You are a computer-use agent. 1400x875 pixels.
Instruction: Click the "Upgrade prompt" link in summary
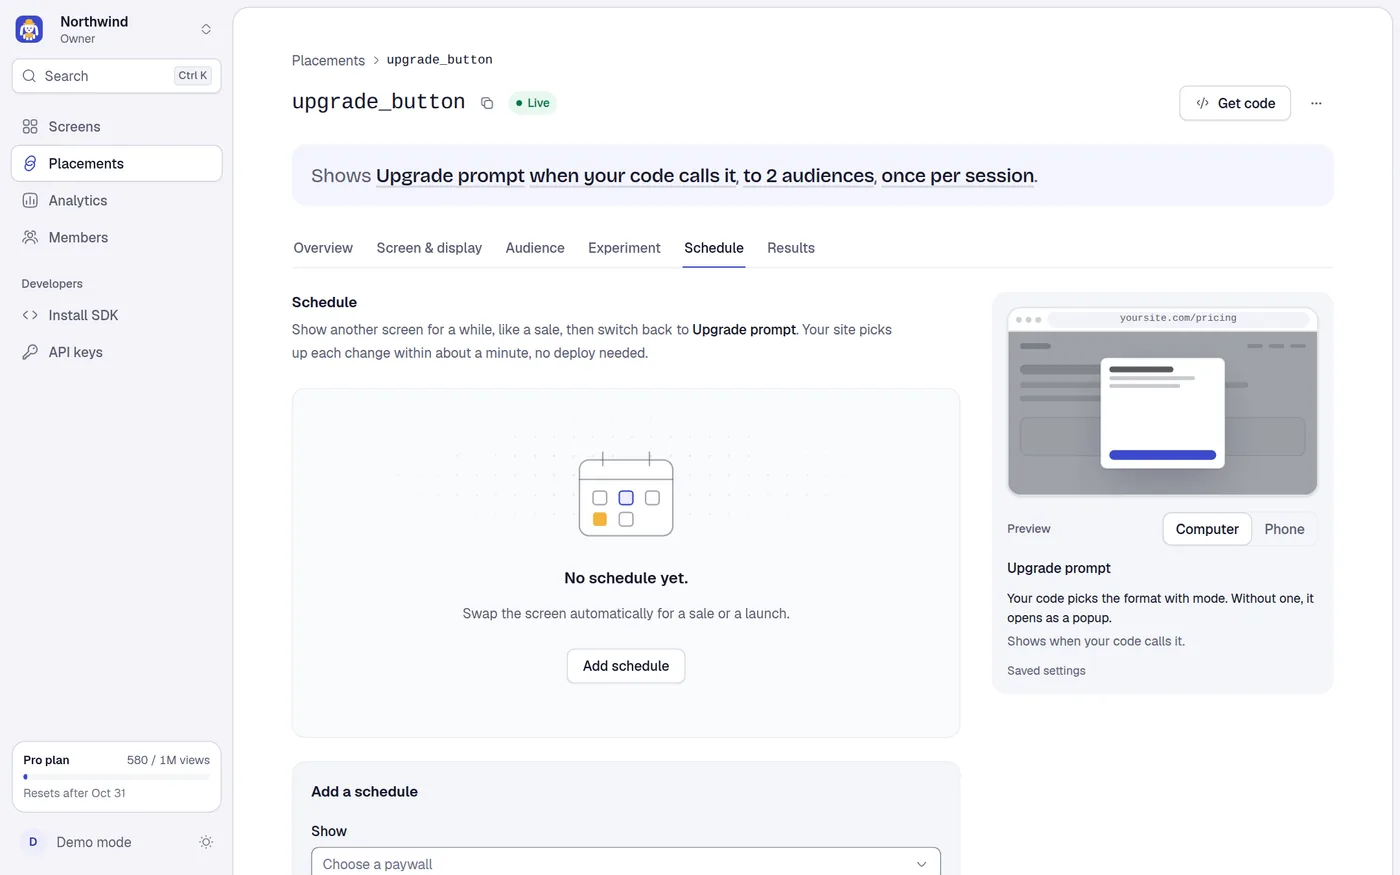click(450, 176)
